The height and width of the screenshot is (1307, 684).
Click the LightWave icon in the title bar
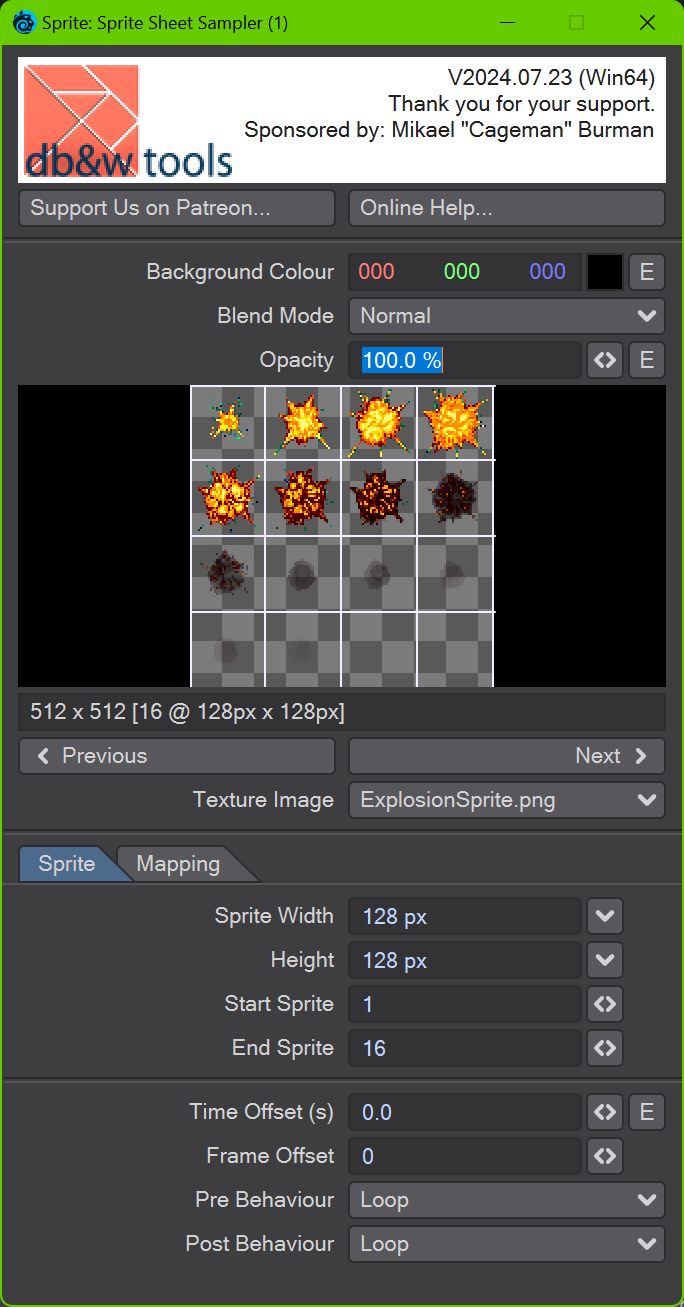23,22
